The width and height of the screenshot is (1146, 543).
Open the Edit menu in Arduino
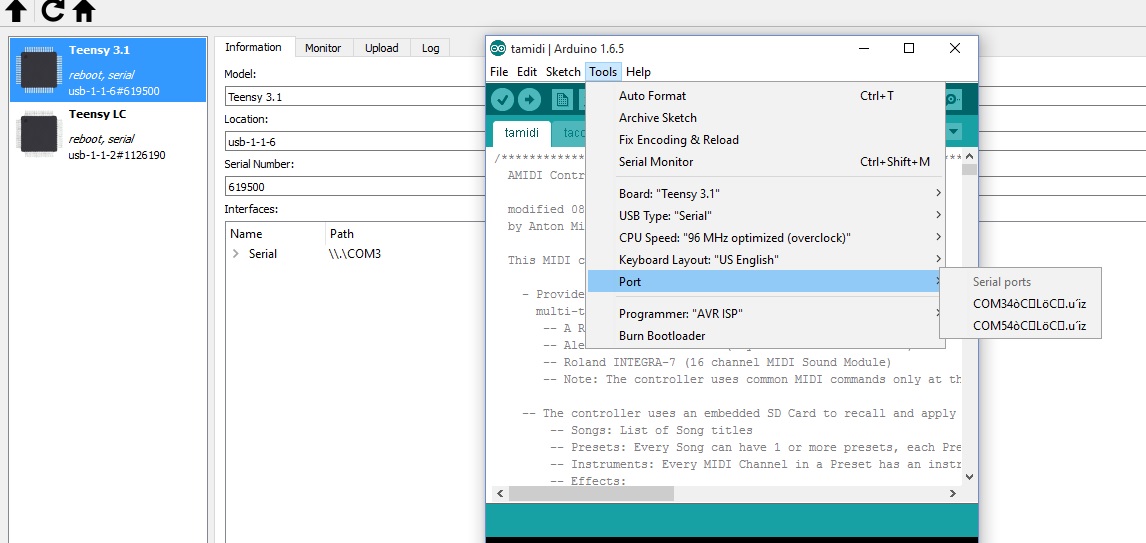[527, 72]
